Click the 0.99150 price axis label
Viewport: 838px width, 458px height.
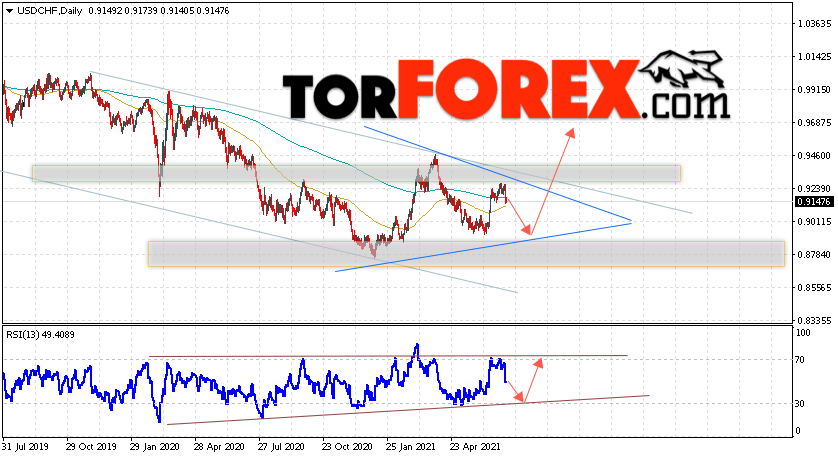tap(814, 90)
